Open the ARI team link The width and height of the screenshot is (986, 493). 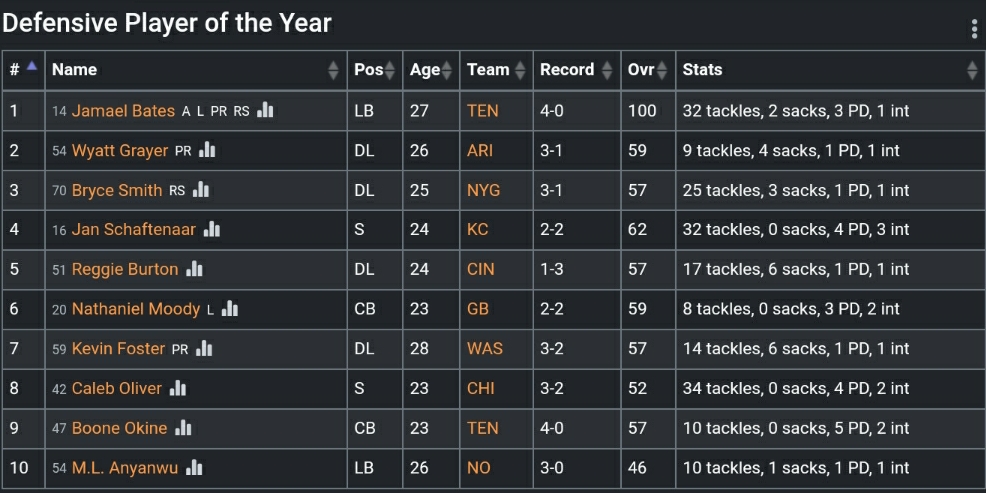[x=480, y=150]
